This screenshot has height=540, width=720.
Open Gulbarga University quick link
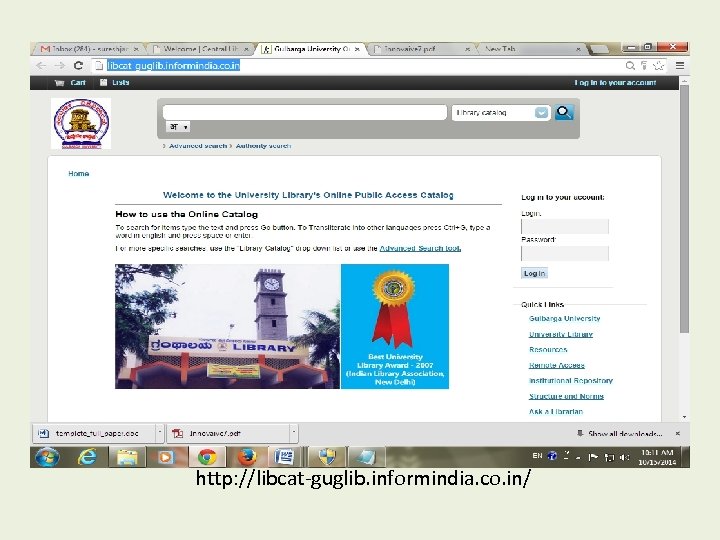click(564, 318)
